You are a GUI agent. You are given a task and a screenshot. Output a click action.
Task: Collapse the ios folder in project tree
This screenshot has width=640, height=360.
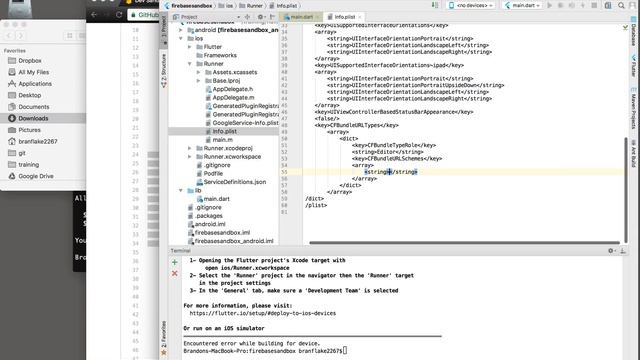(181, 38)
